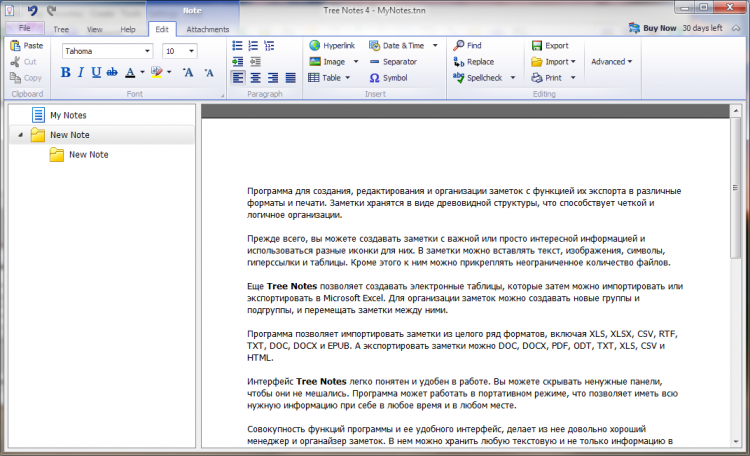Toggle Strikethrough formatting
This screenshot has height=456, width=750.
point(112,72)
